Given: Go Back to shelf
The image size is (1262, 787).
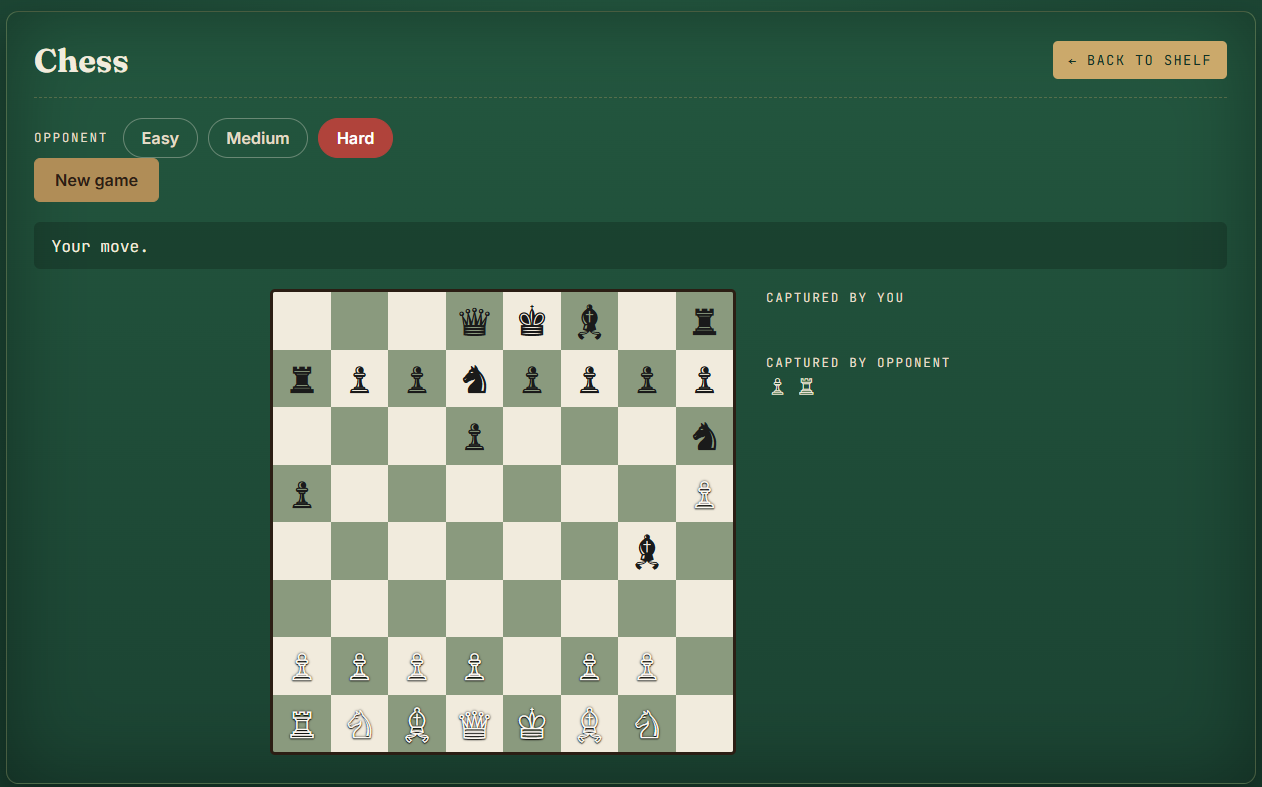Looking at the screenshot, I should [1140, 60].
